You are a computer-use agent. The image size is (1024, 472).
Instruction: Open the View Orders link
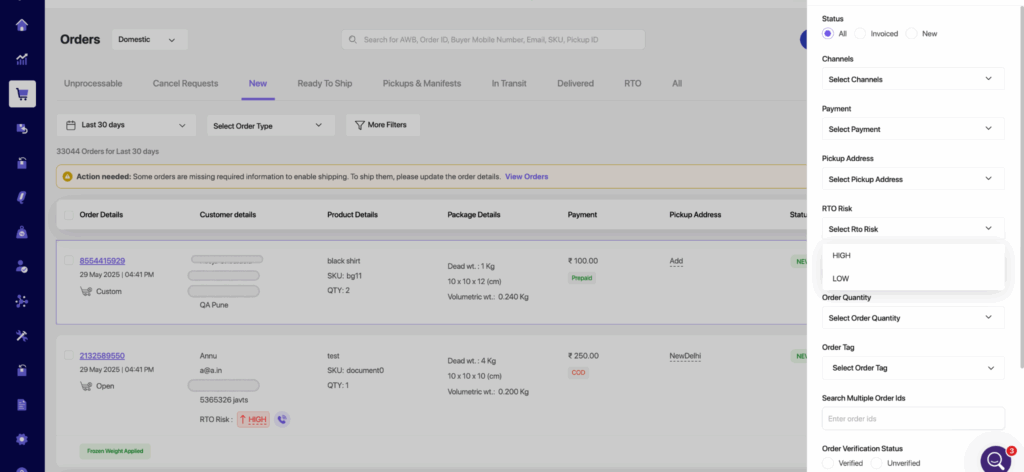tap(526, 177)
